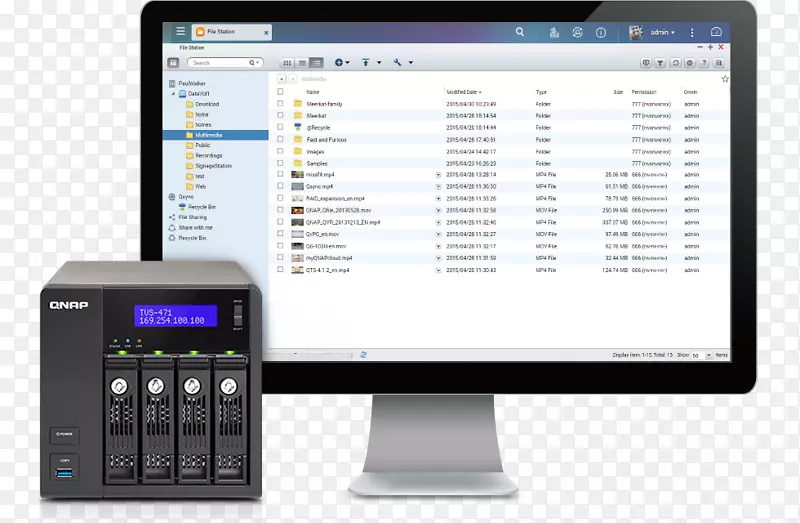Open the event notifications info icon
Image resolution: width=800 pixels, height=523 pixels.
(x=601, y=33)
